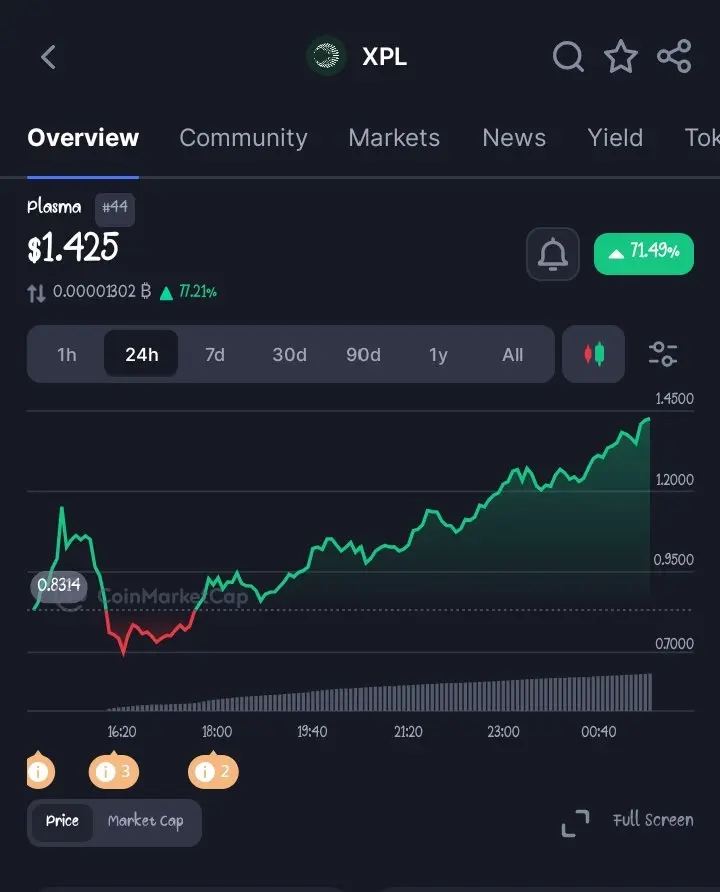The image size is (720, 892).
Task: Switch to the Markets tab
Action: 394,138
